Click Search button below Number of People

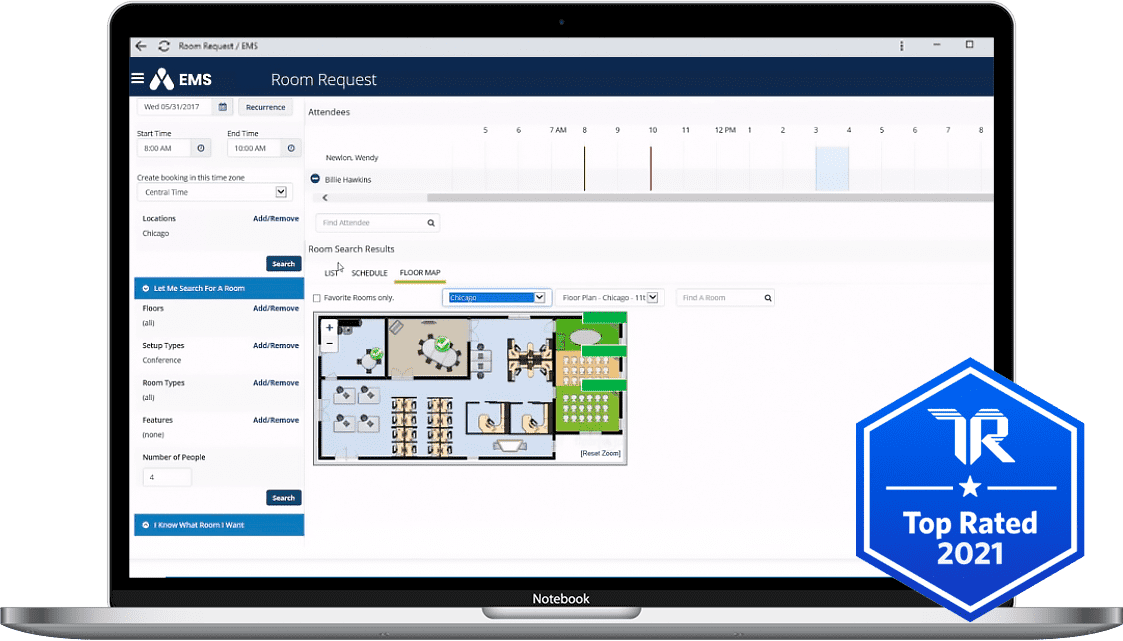(284, 498)
